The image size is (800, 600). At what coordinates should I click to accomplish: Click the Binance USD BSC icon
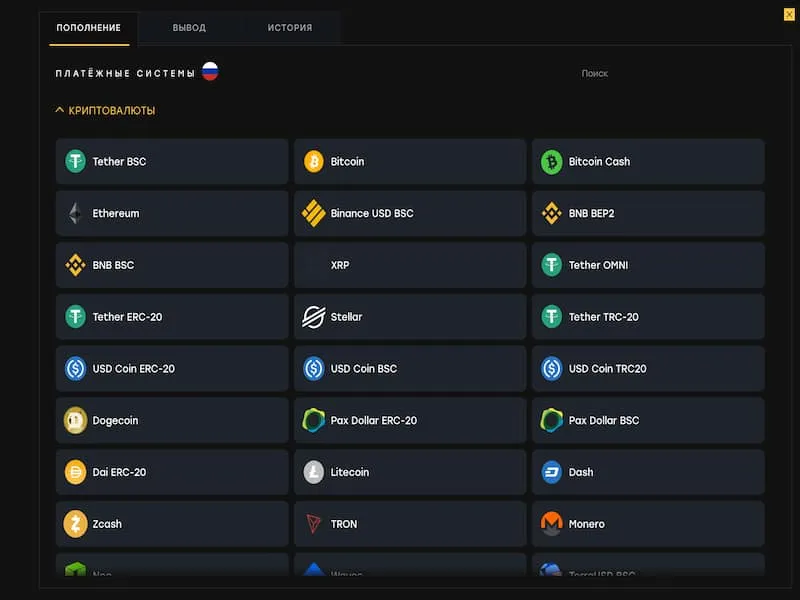click(x=314, y=213)
